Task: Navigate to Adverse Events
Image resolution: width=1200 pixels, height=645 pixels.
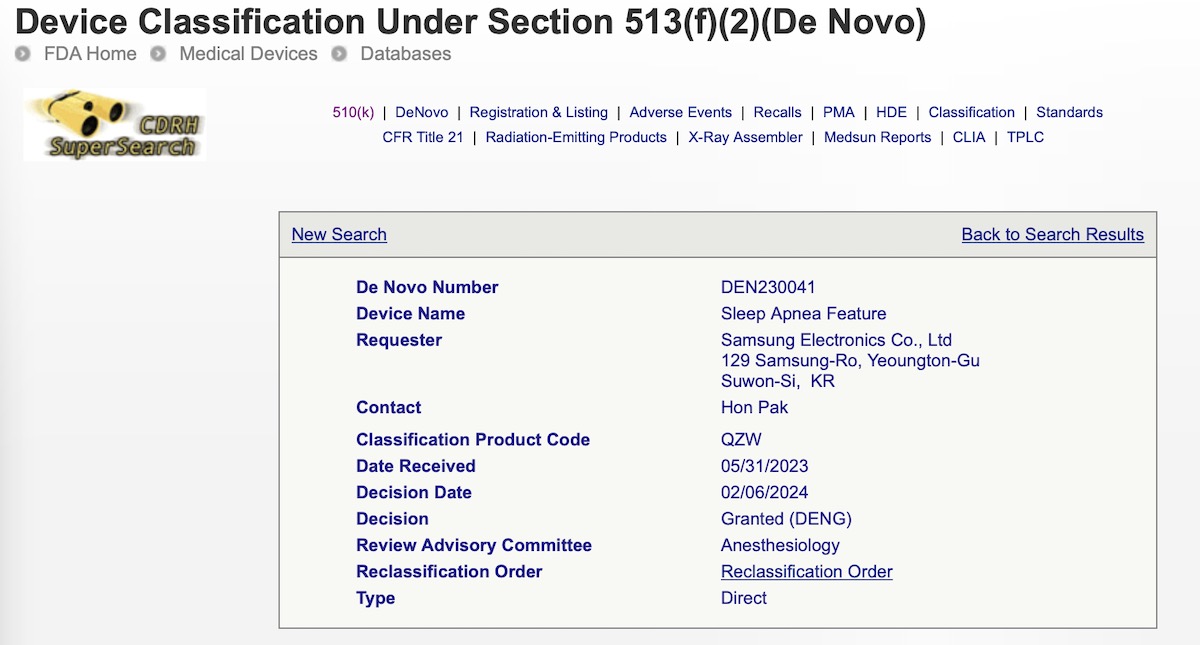Action: tap(680, 112)
